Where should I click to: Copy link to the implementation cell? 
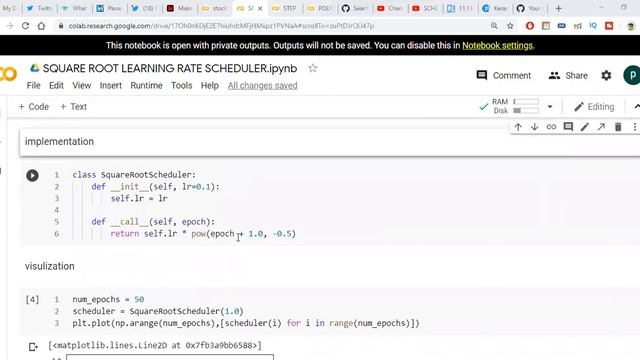coord(551,127)
